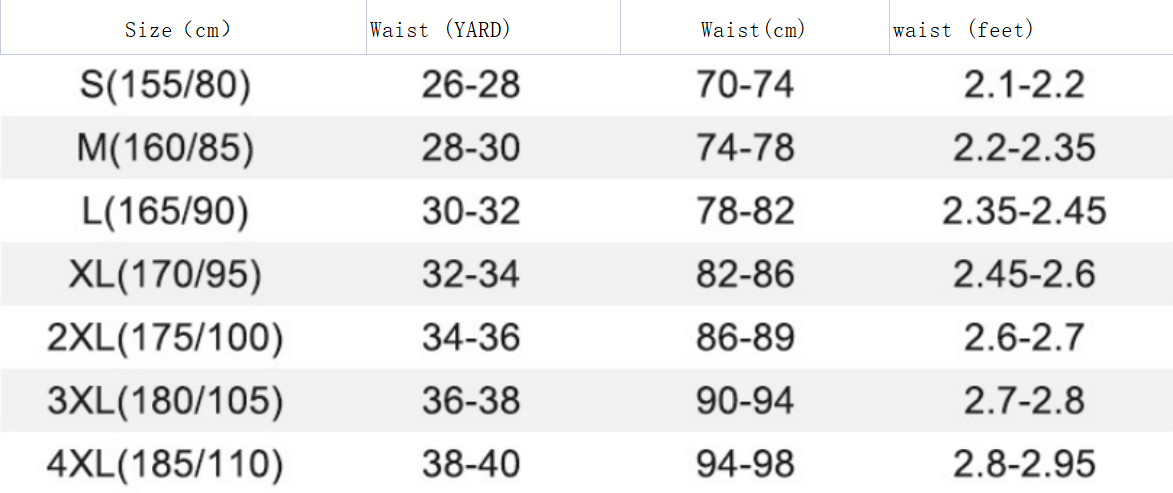Click the 30-32 waist yard value
The width and height of the screenshot is (1173, 493).
[471, 211]
